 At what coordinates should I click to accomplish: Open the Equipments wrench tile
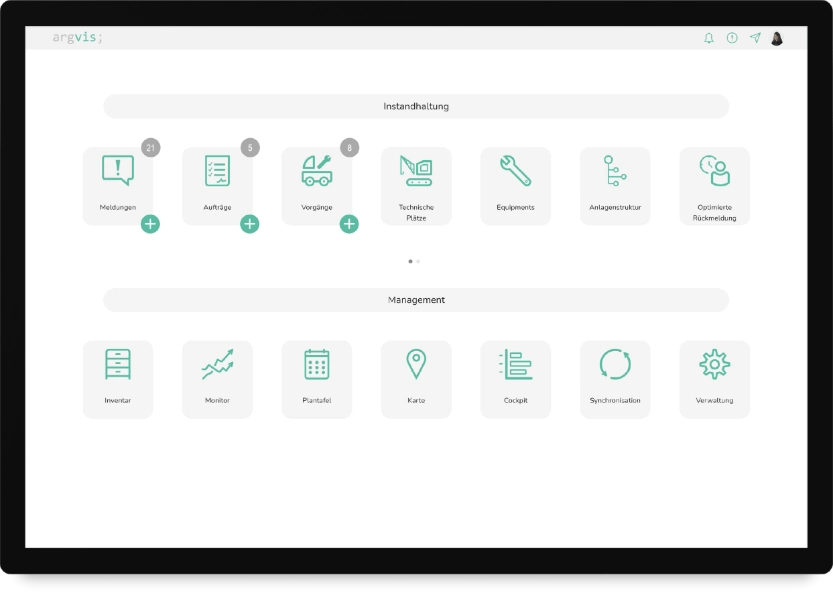click(515, 186)
